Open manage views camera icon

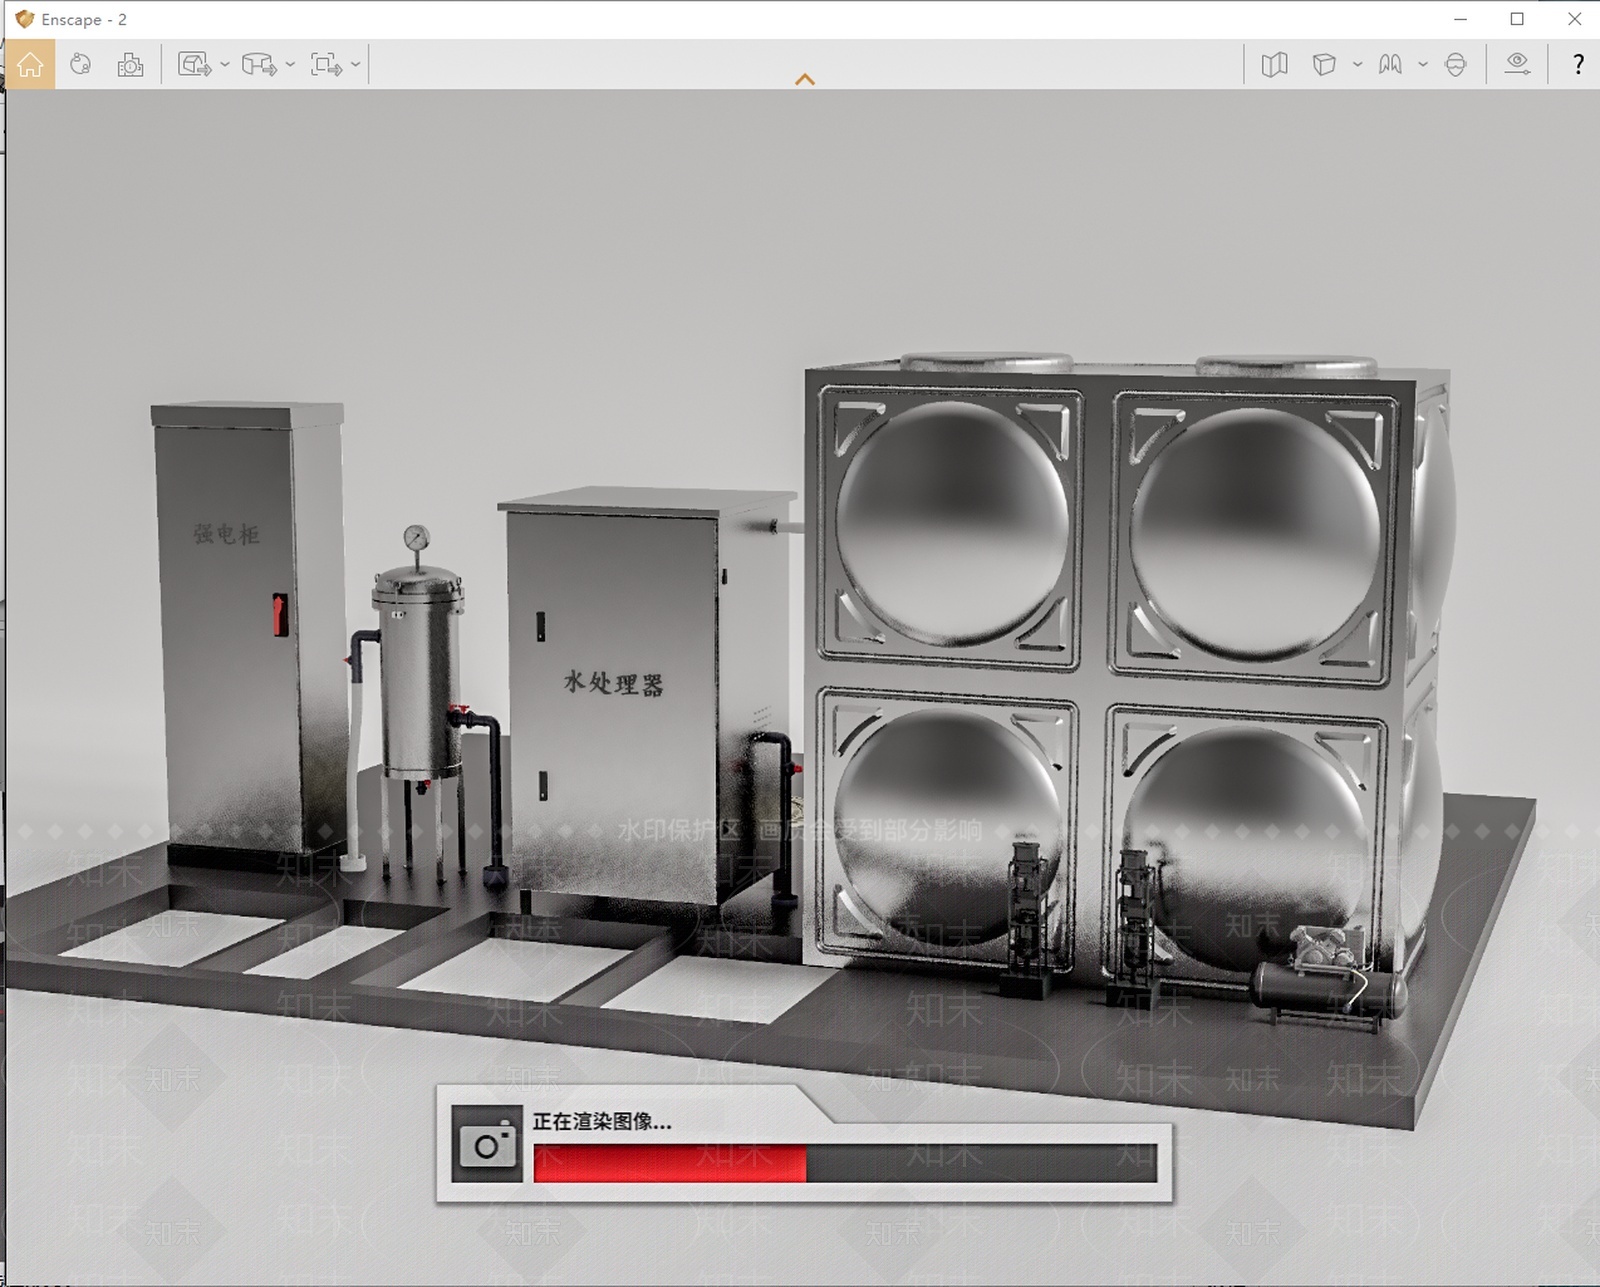pyautogui.click(x=130, y=65)
